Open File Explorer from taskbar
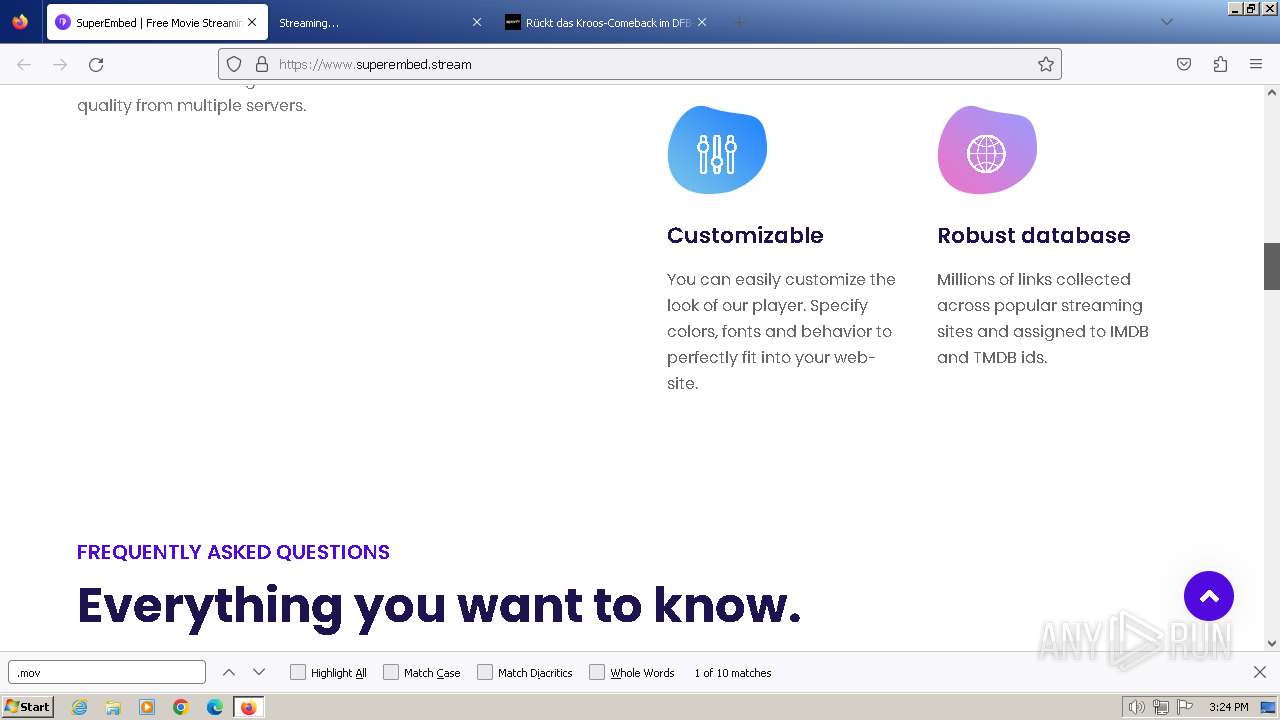Viewport: 1280px width, 720px height. (113, 707)
